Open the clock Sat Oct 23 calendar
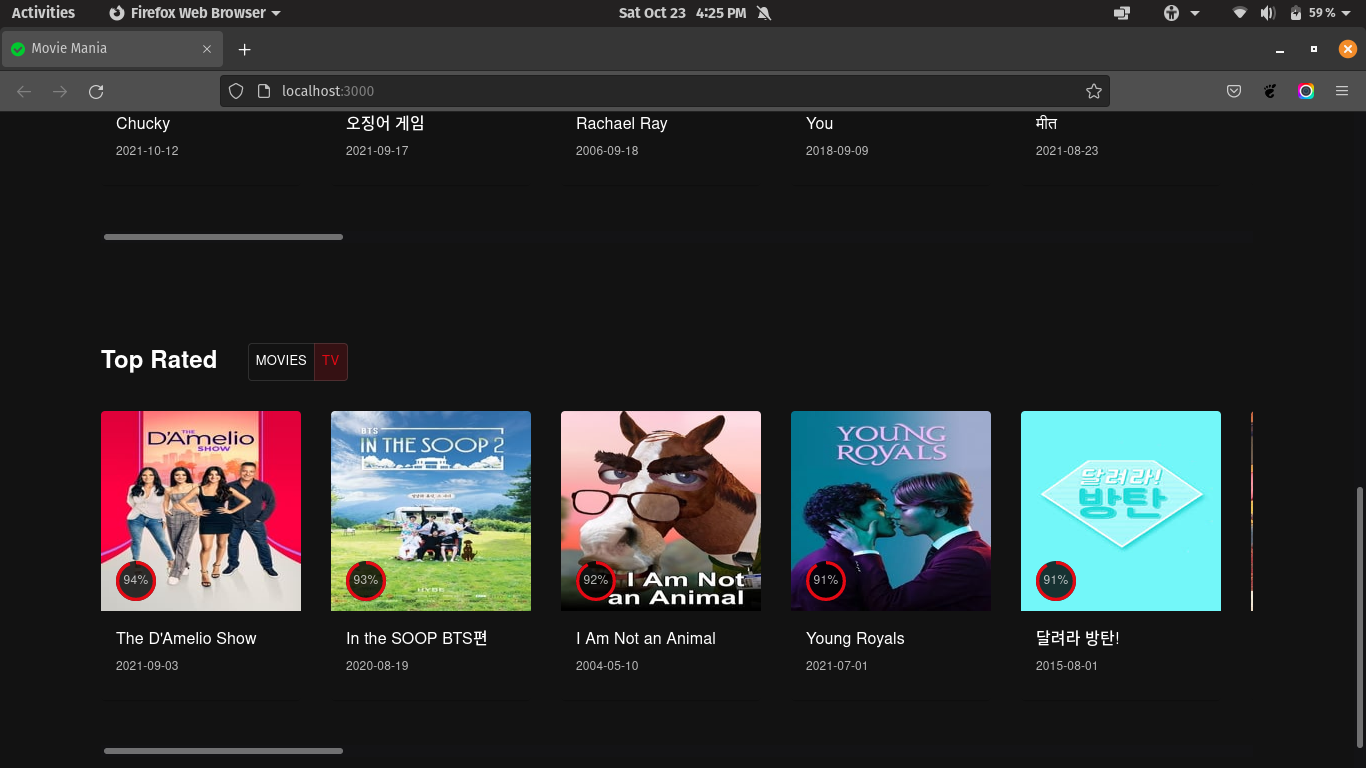The height and width of the screenshot is (768, 1366). tap(682, 13)
